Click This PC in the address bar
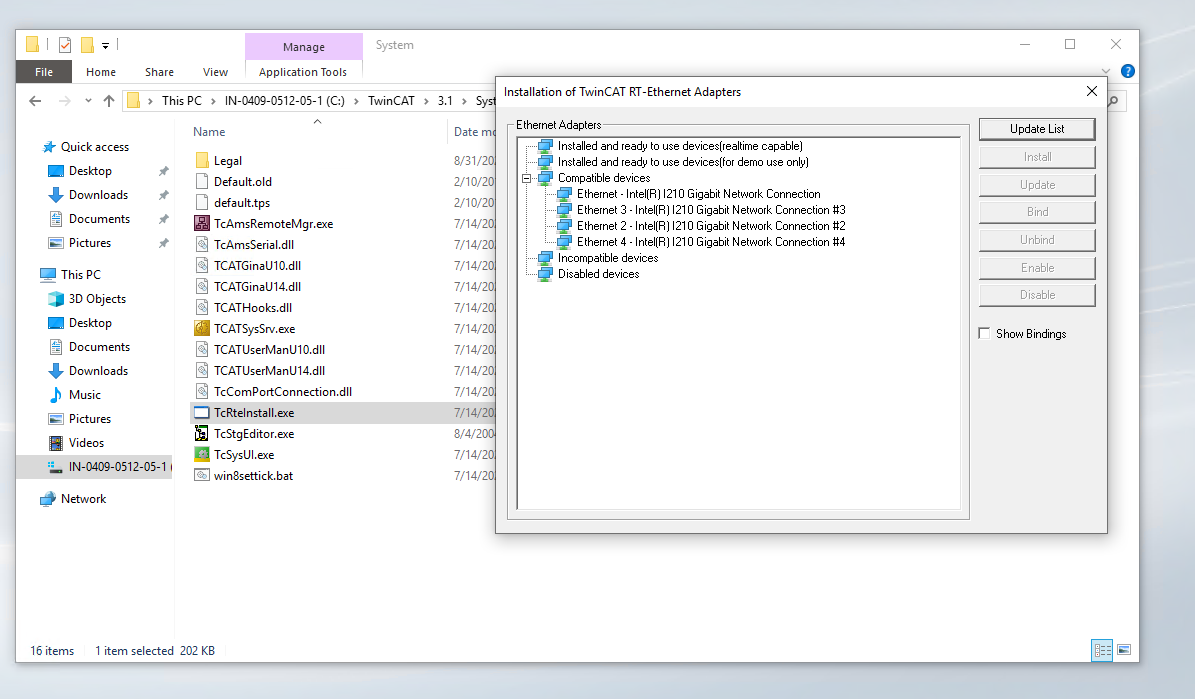1195x699 pixels. (x=181, y=101)
